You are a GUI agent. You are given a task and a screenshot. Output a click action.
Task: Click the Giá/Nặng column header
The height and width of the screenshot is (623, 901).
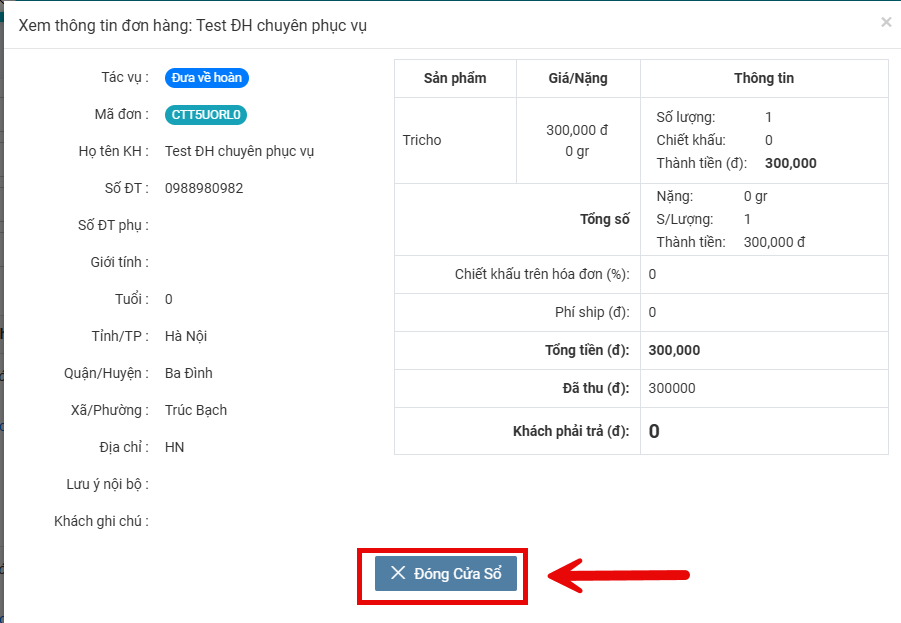578,78
